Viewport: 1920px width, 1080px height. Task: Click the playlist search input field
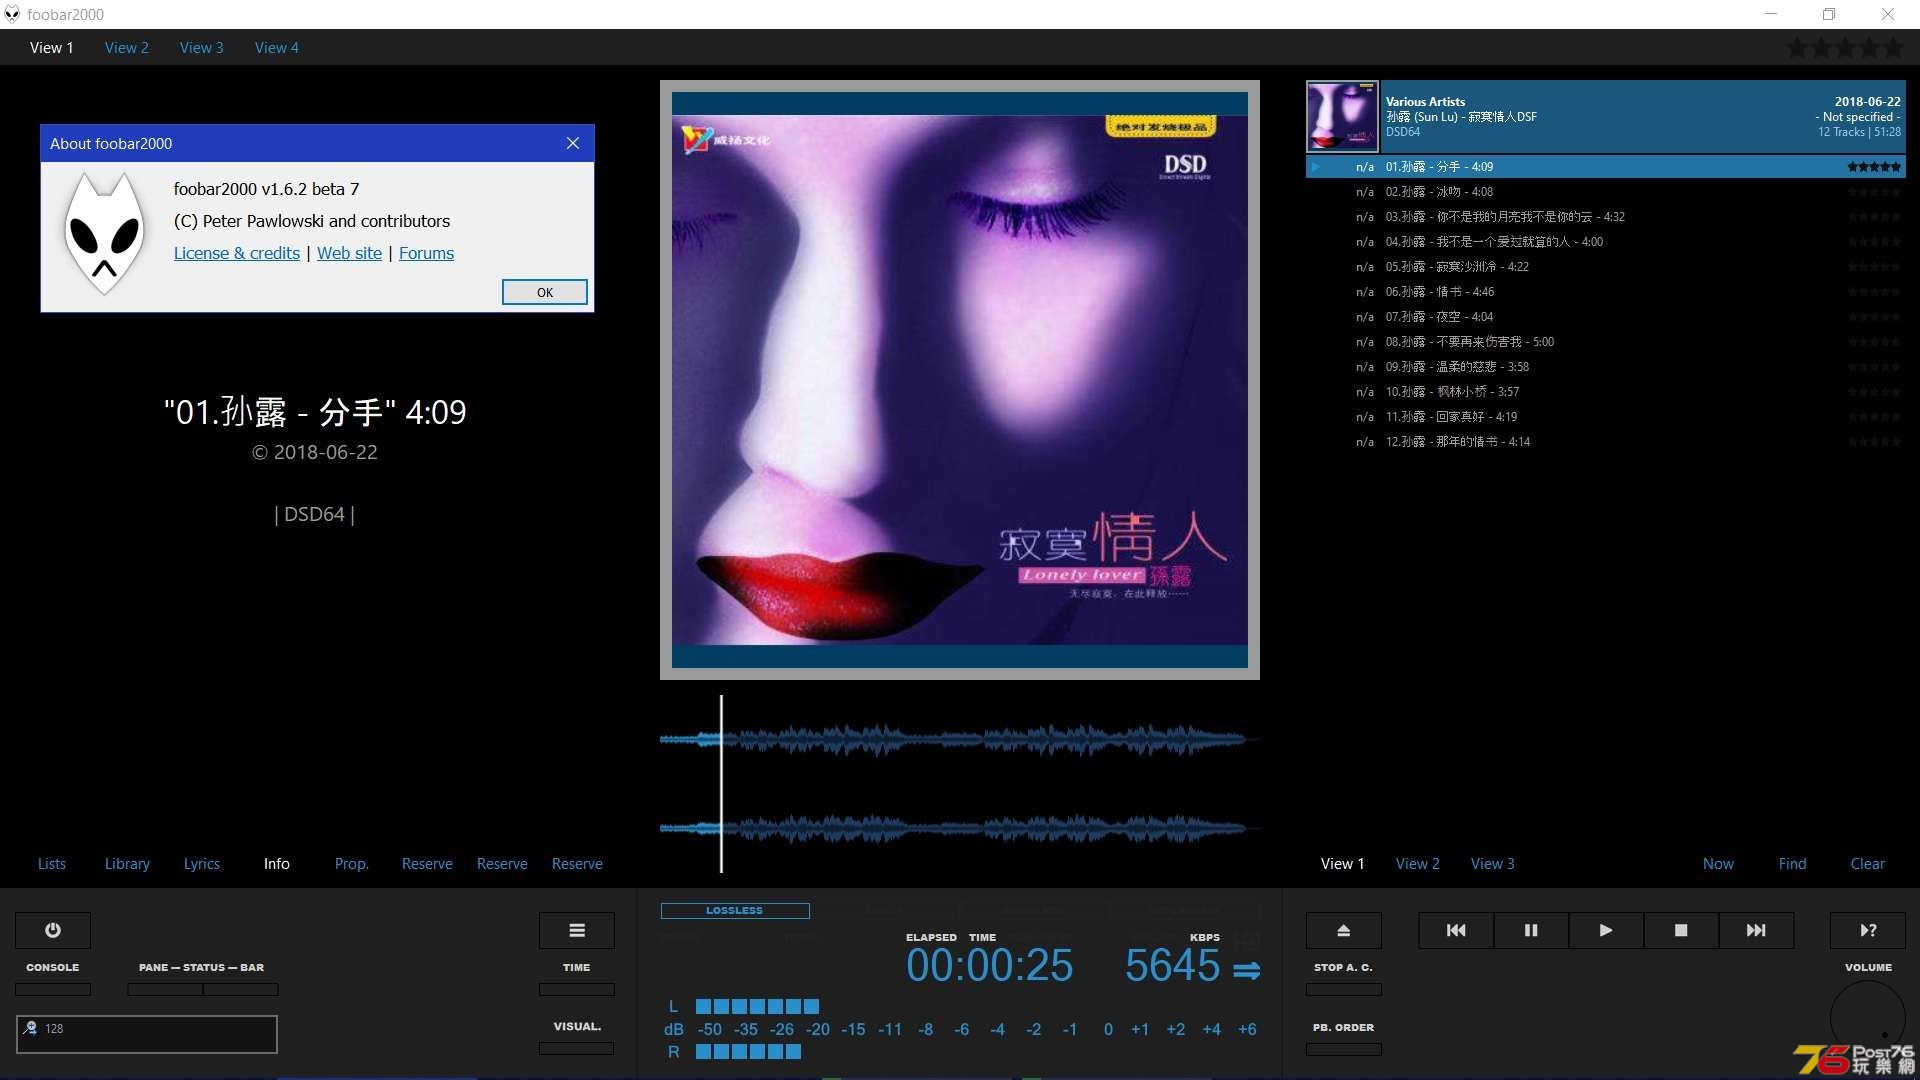coord(147,1034)
